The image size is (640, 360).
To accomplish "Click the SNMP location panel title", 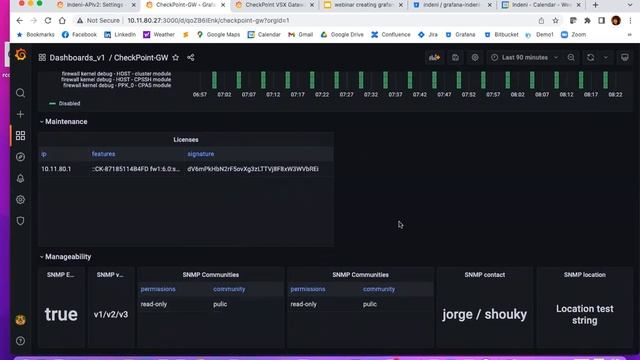I will pos(584,275).
